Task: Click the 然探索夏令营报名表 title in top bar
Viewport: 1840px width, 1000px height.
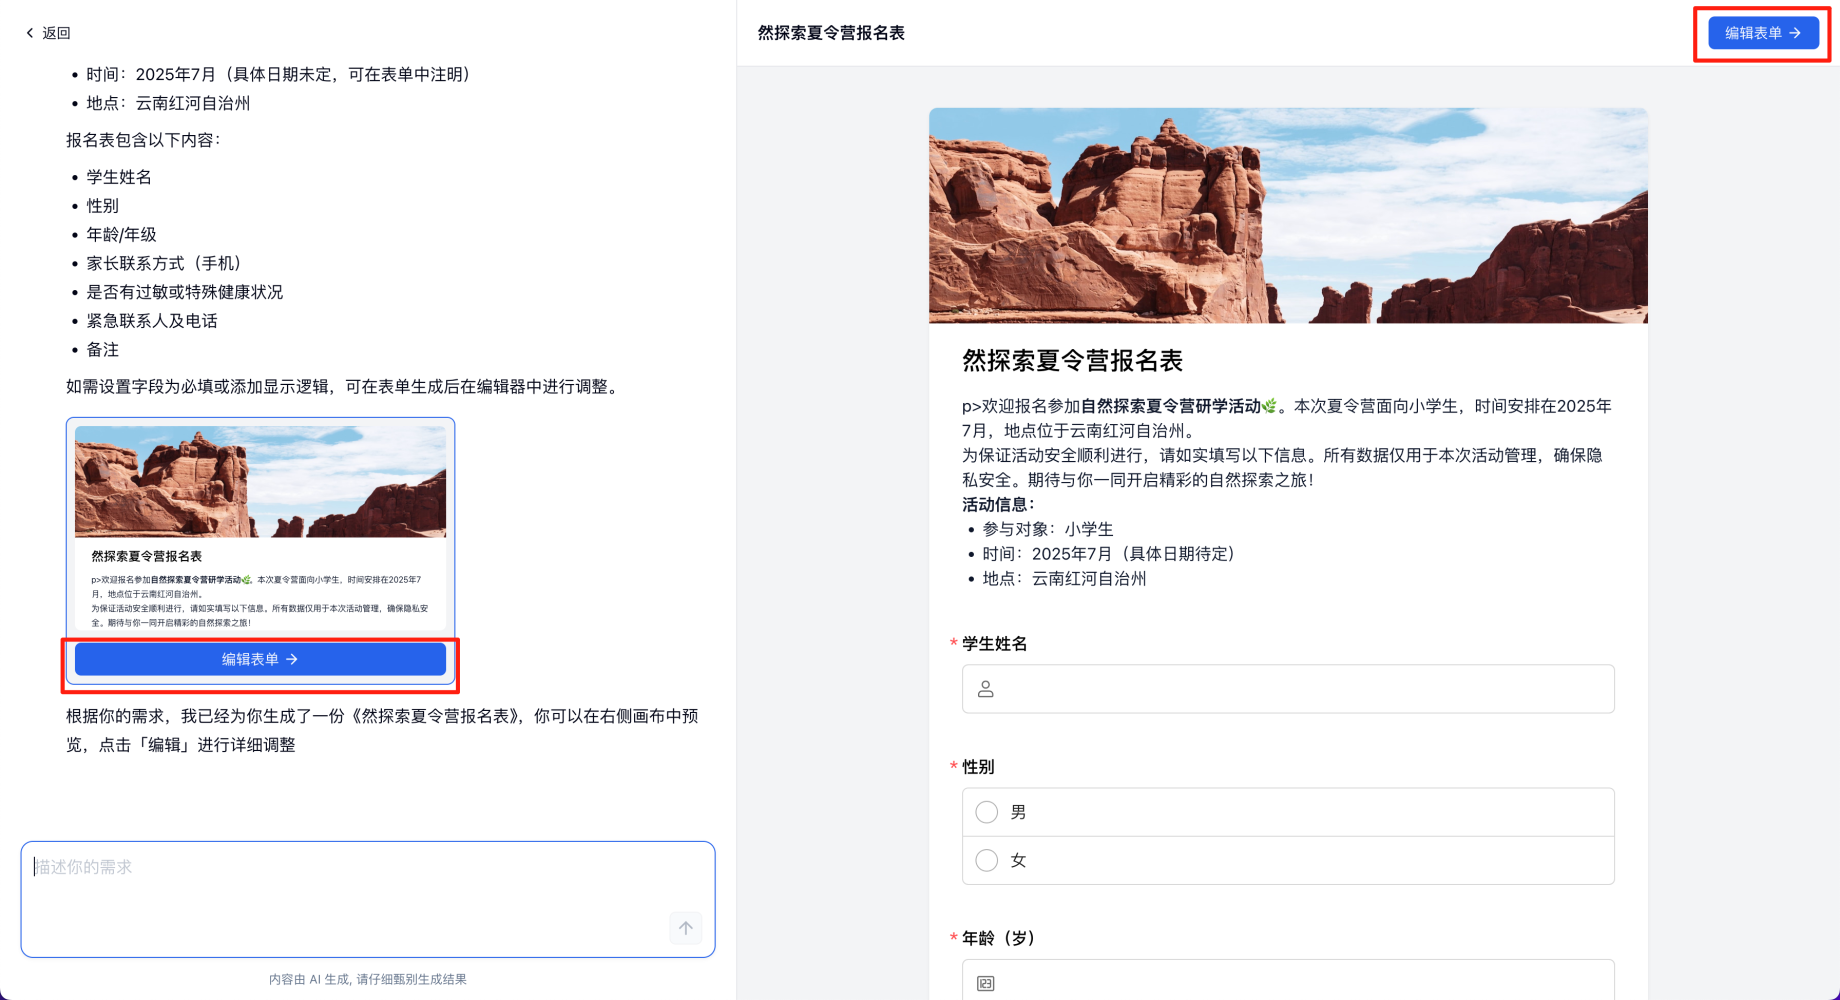Action: click(x=831, y=33)
